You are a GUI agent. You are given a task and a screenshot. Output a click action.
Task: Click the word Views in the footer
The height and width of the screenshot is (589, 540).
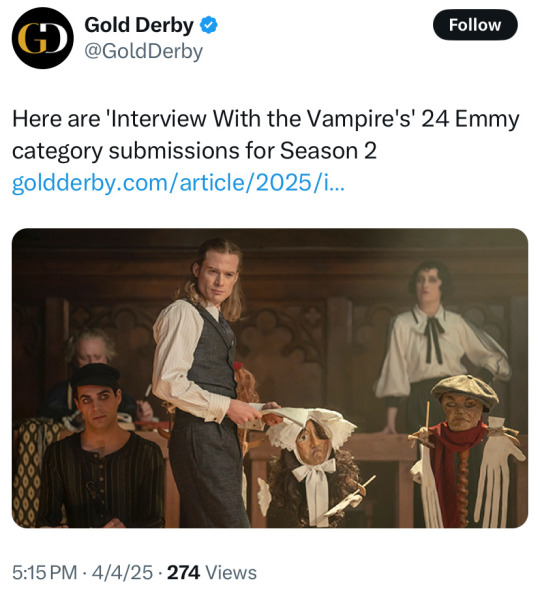click(x=231, y=572)
